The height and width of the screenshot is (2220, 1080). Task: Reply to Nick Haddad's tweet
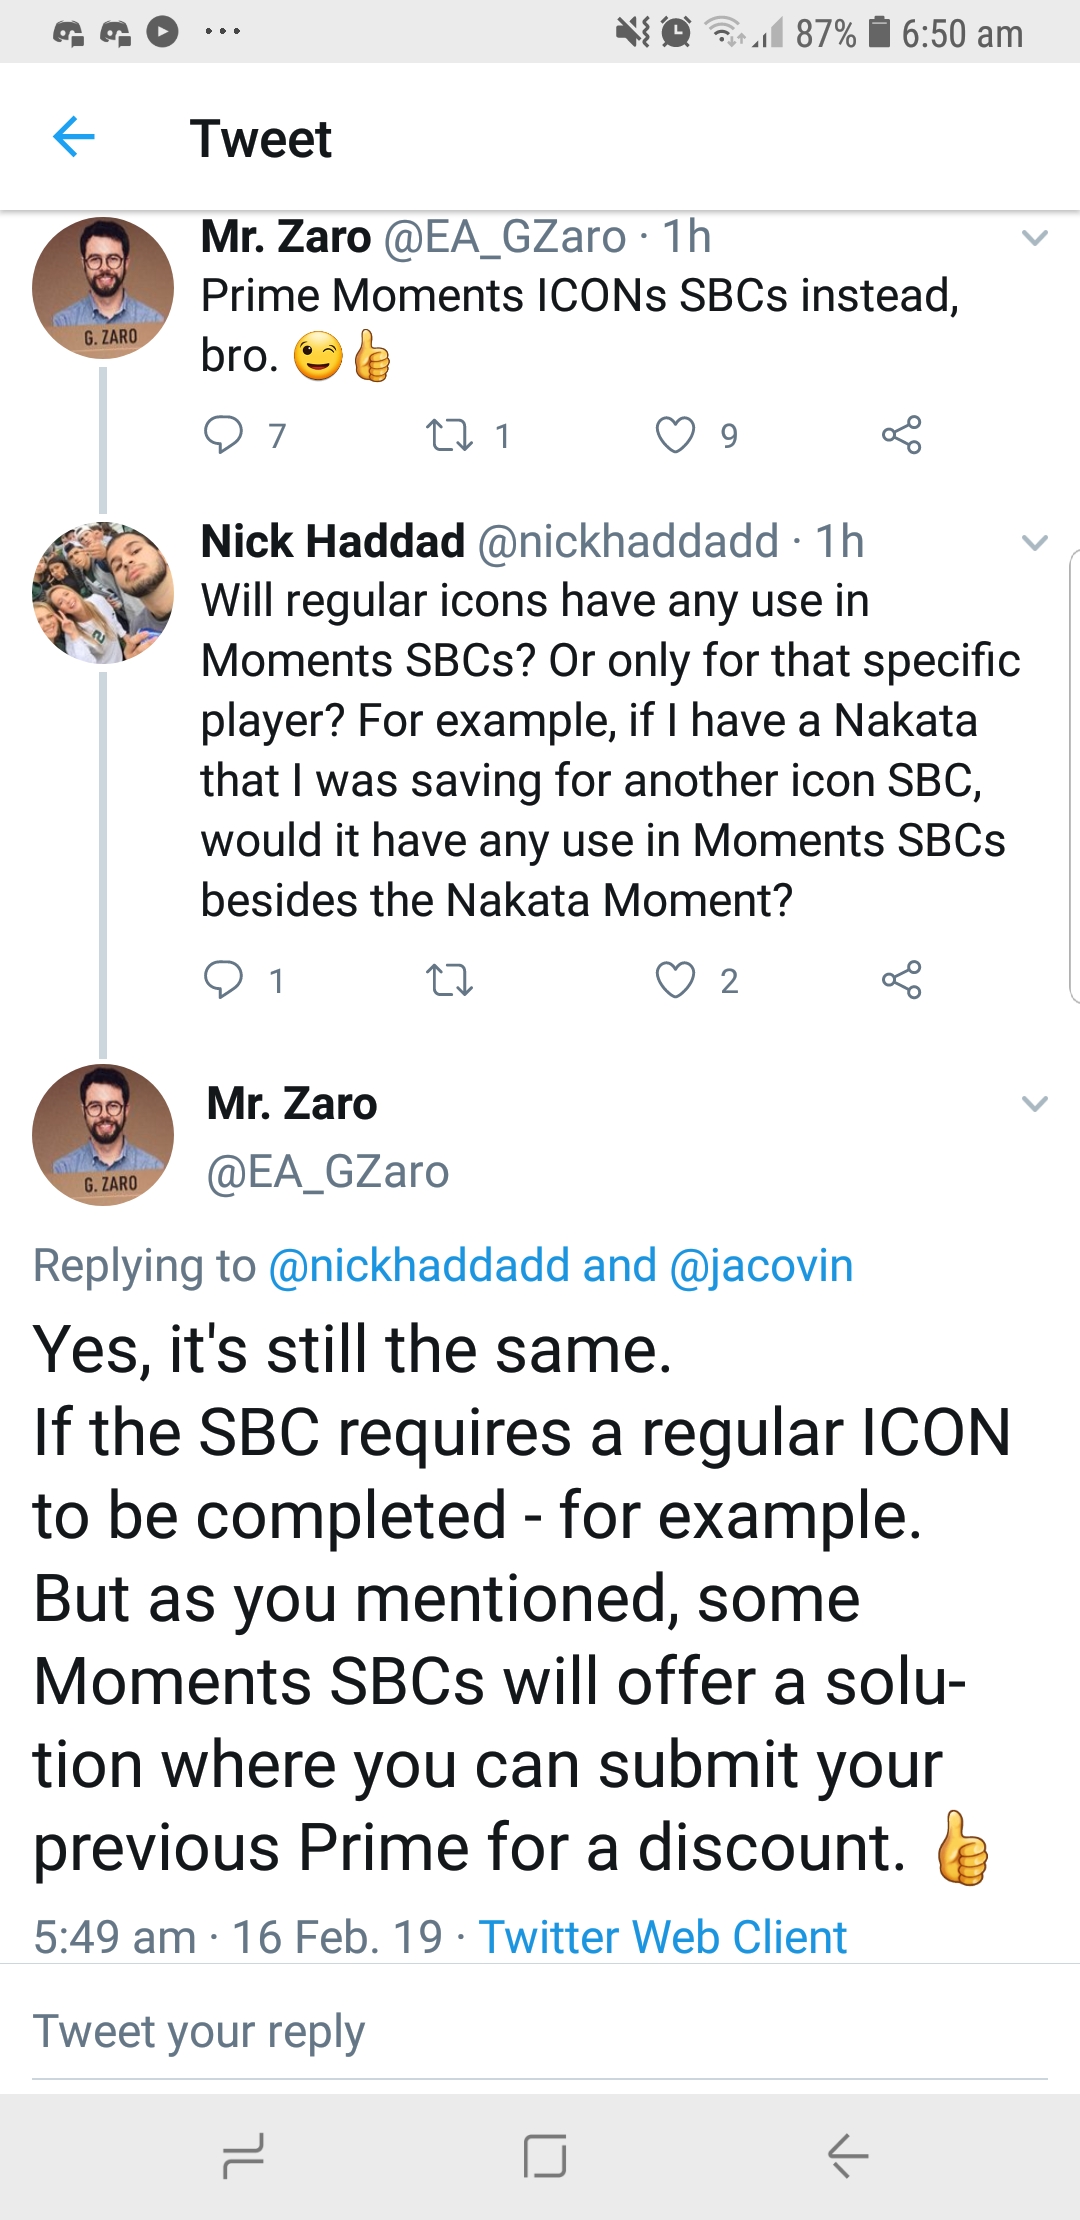(223, 980)
